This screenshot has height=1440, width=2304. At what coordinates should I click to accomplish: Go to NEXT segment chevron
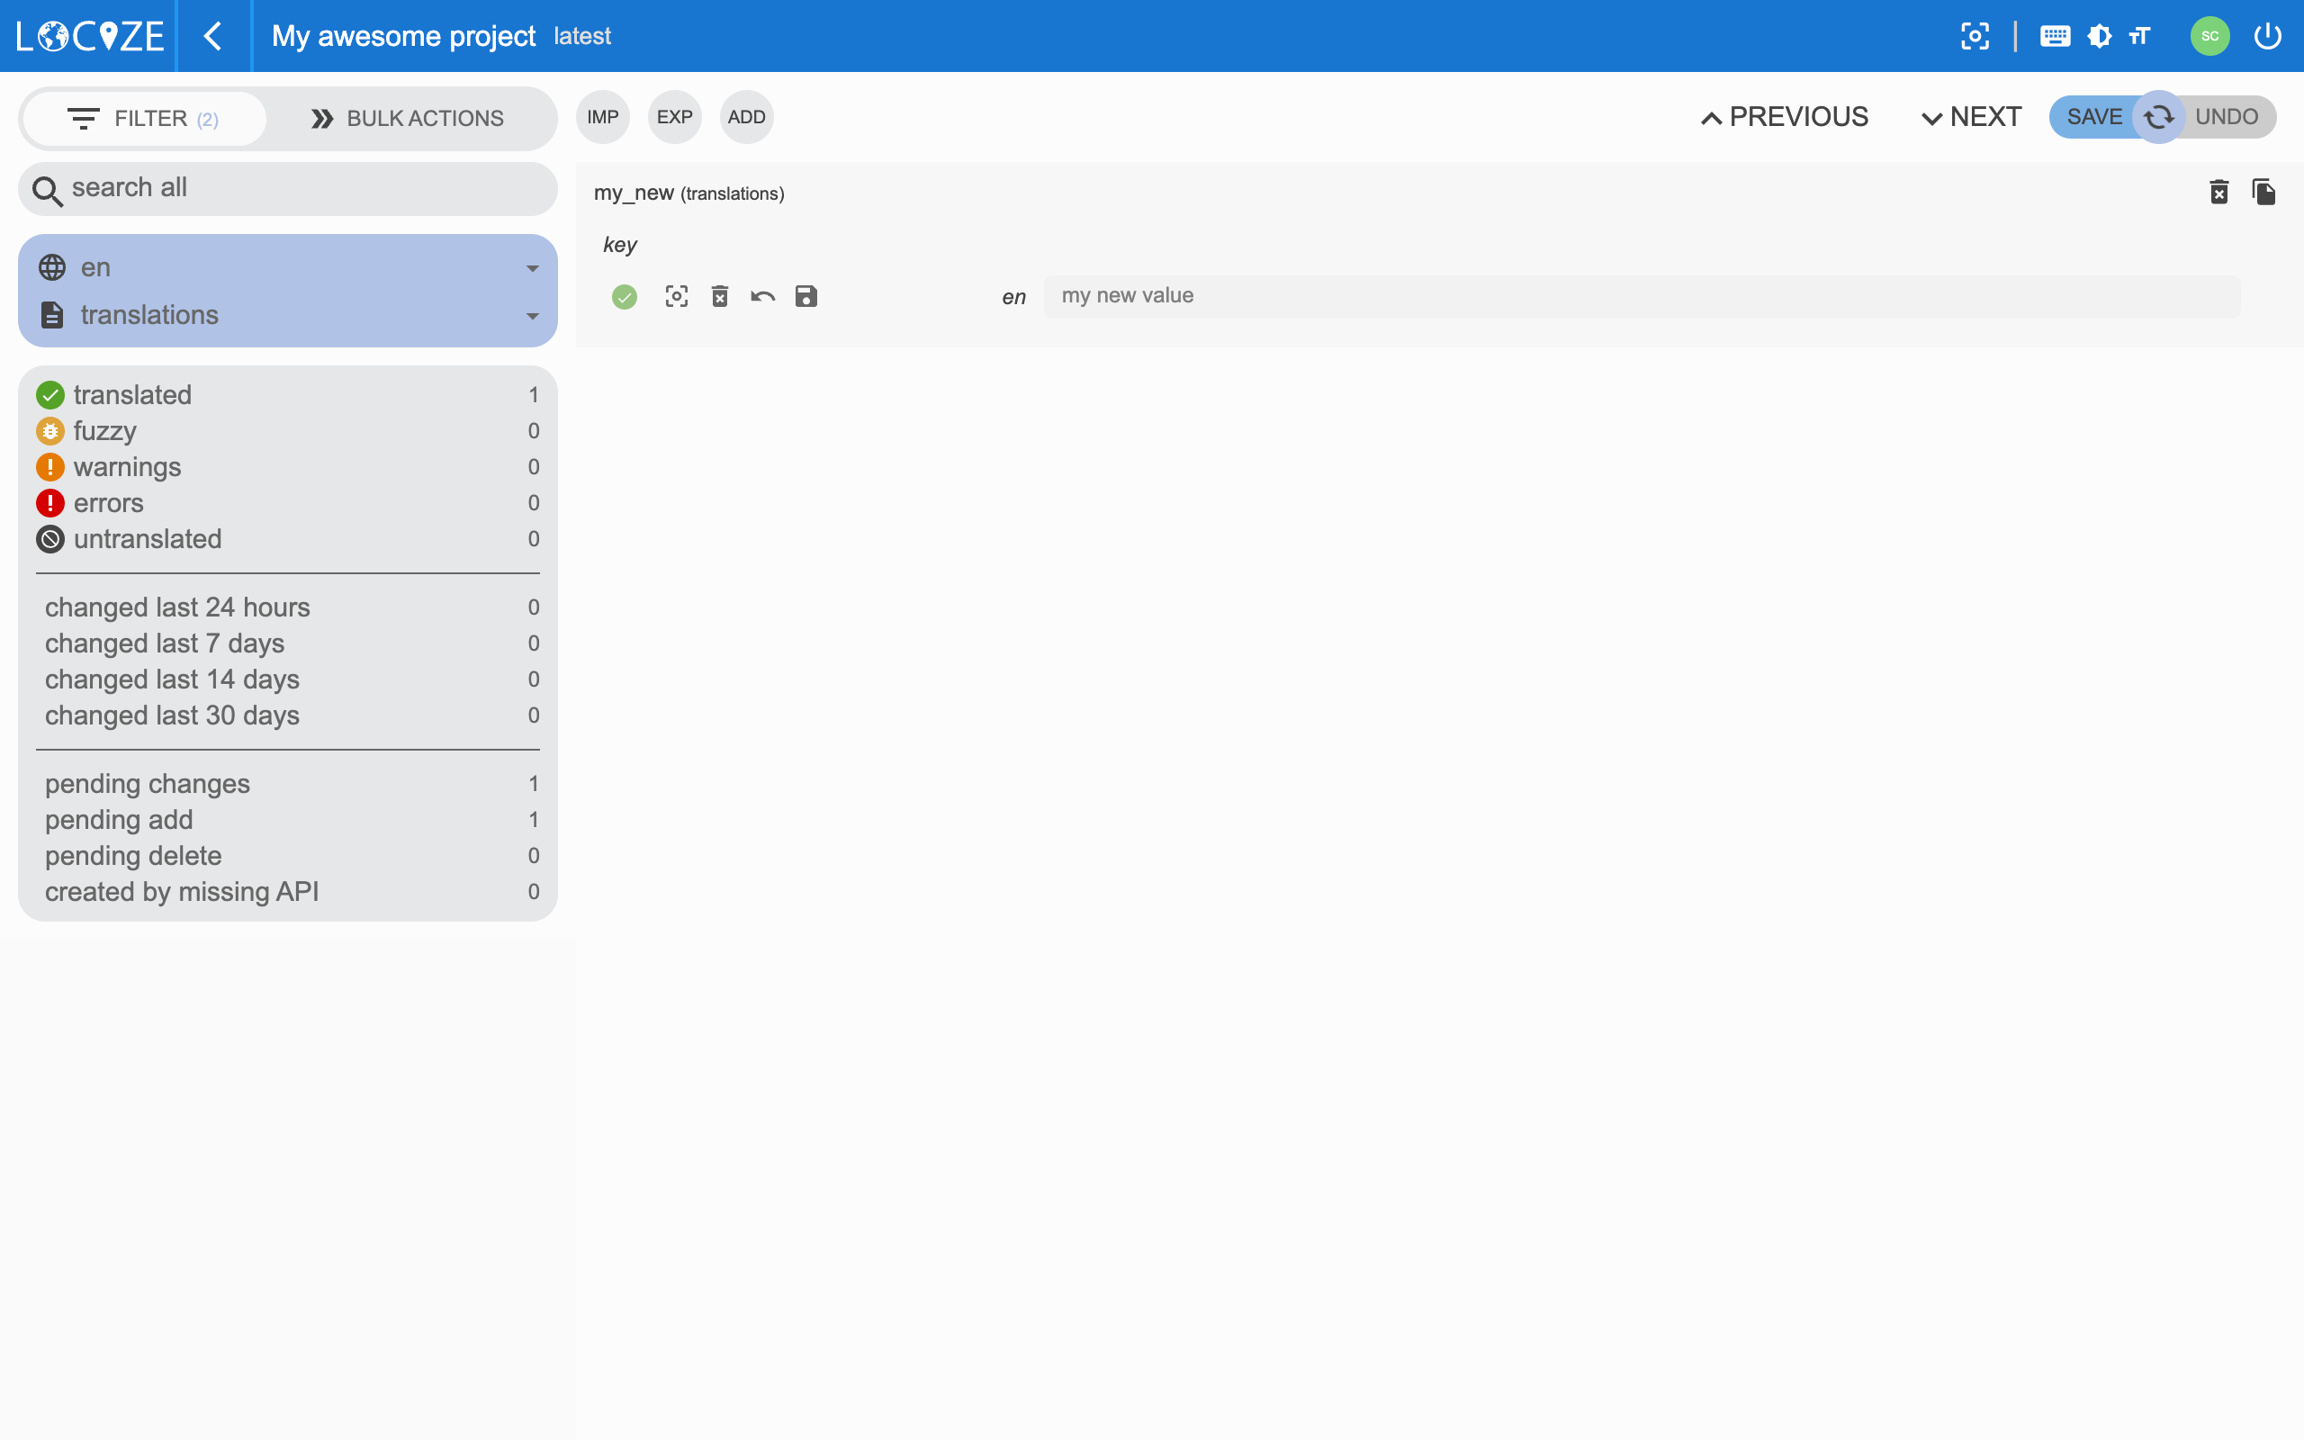[1970, 117]
